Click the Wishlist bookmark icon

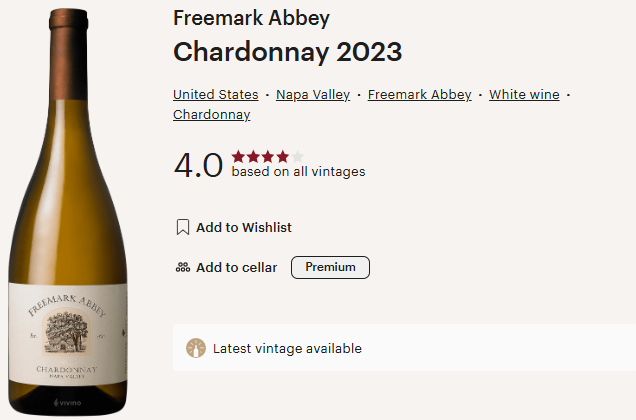[183, 227]
